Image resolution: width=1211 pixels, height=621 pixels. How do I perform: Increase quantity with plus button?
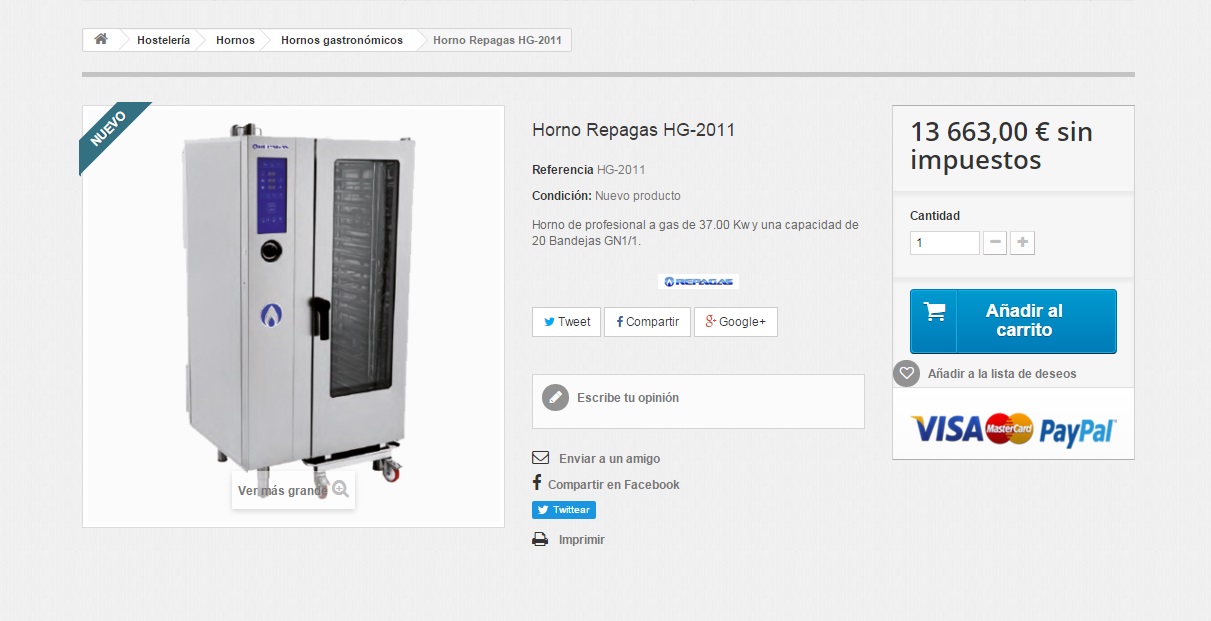(x=1022, y=243)
